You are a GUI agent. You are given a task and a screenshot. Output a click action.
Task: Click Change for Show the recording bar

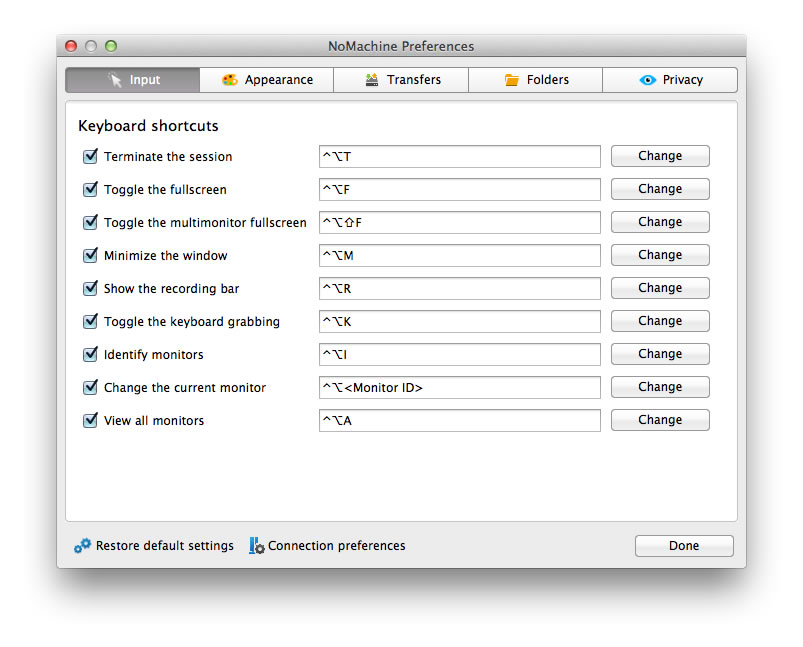pos(660,288)
